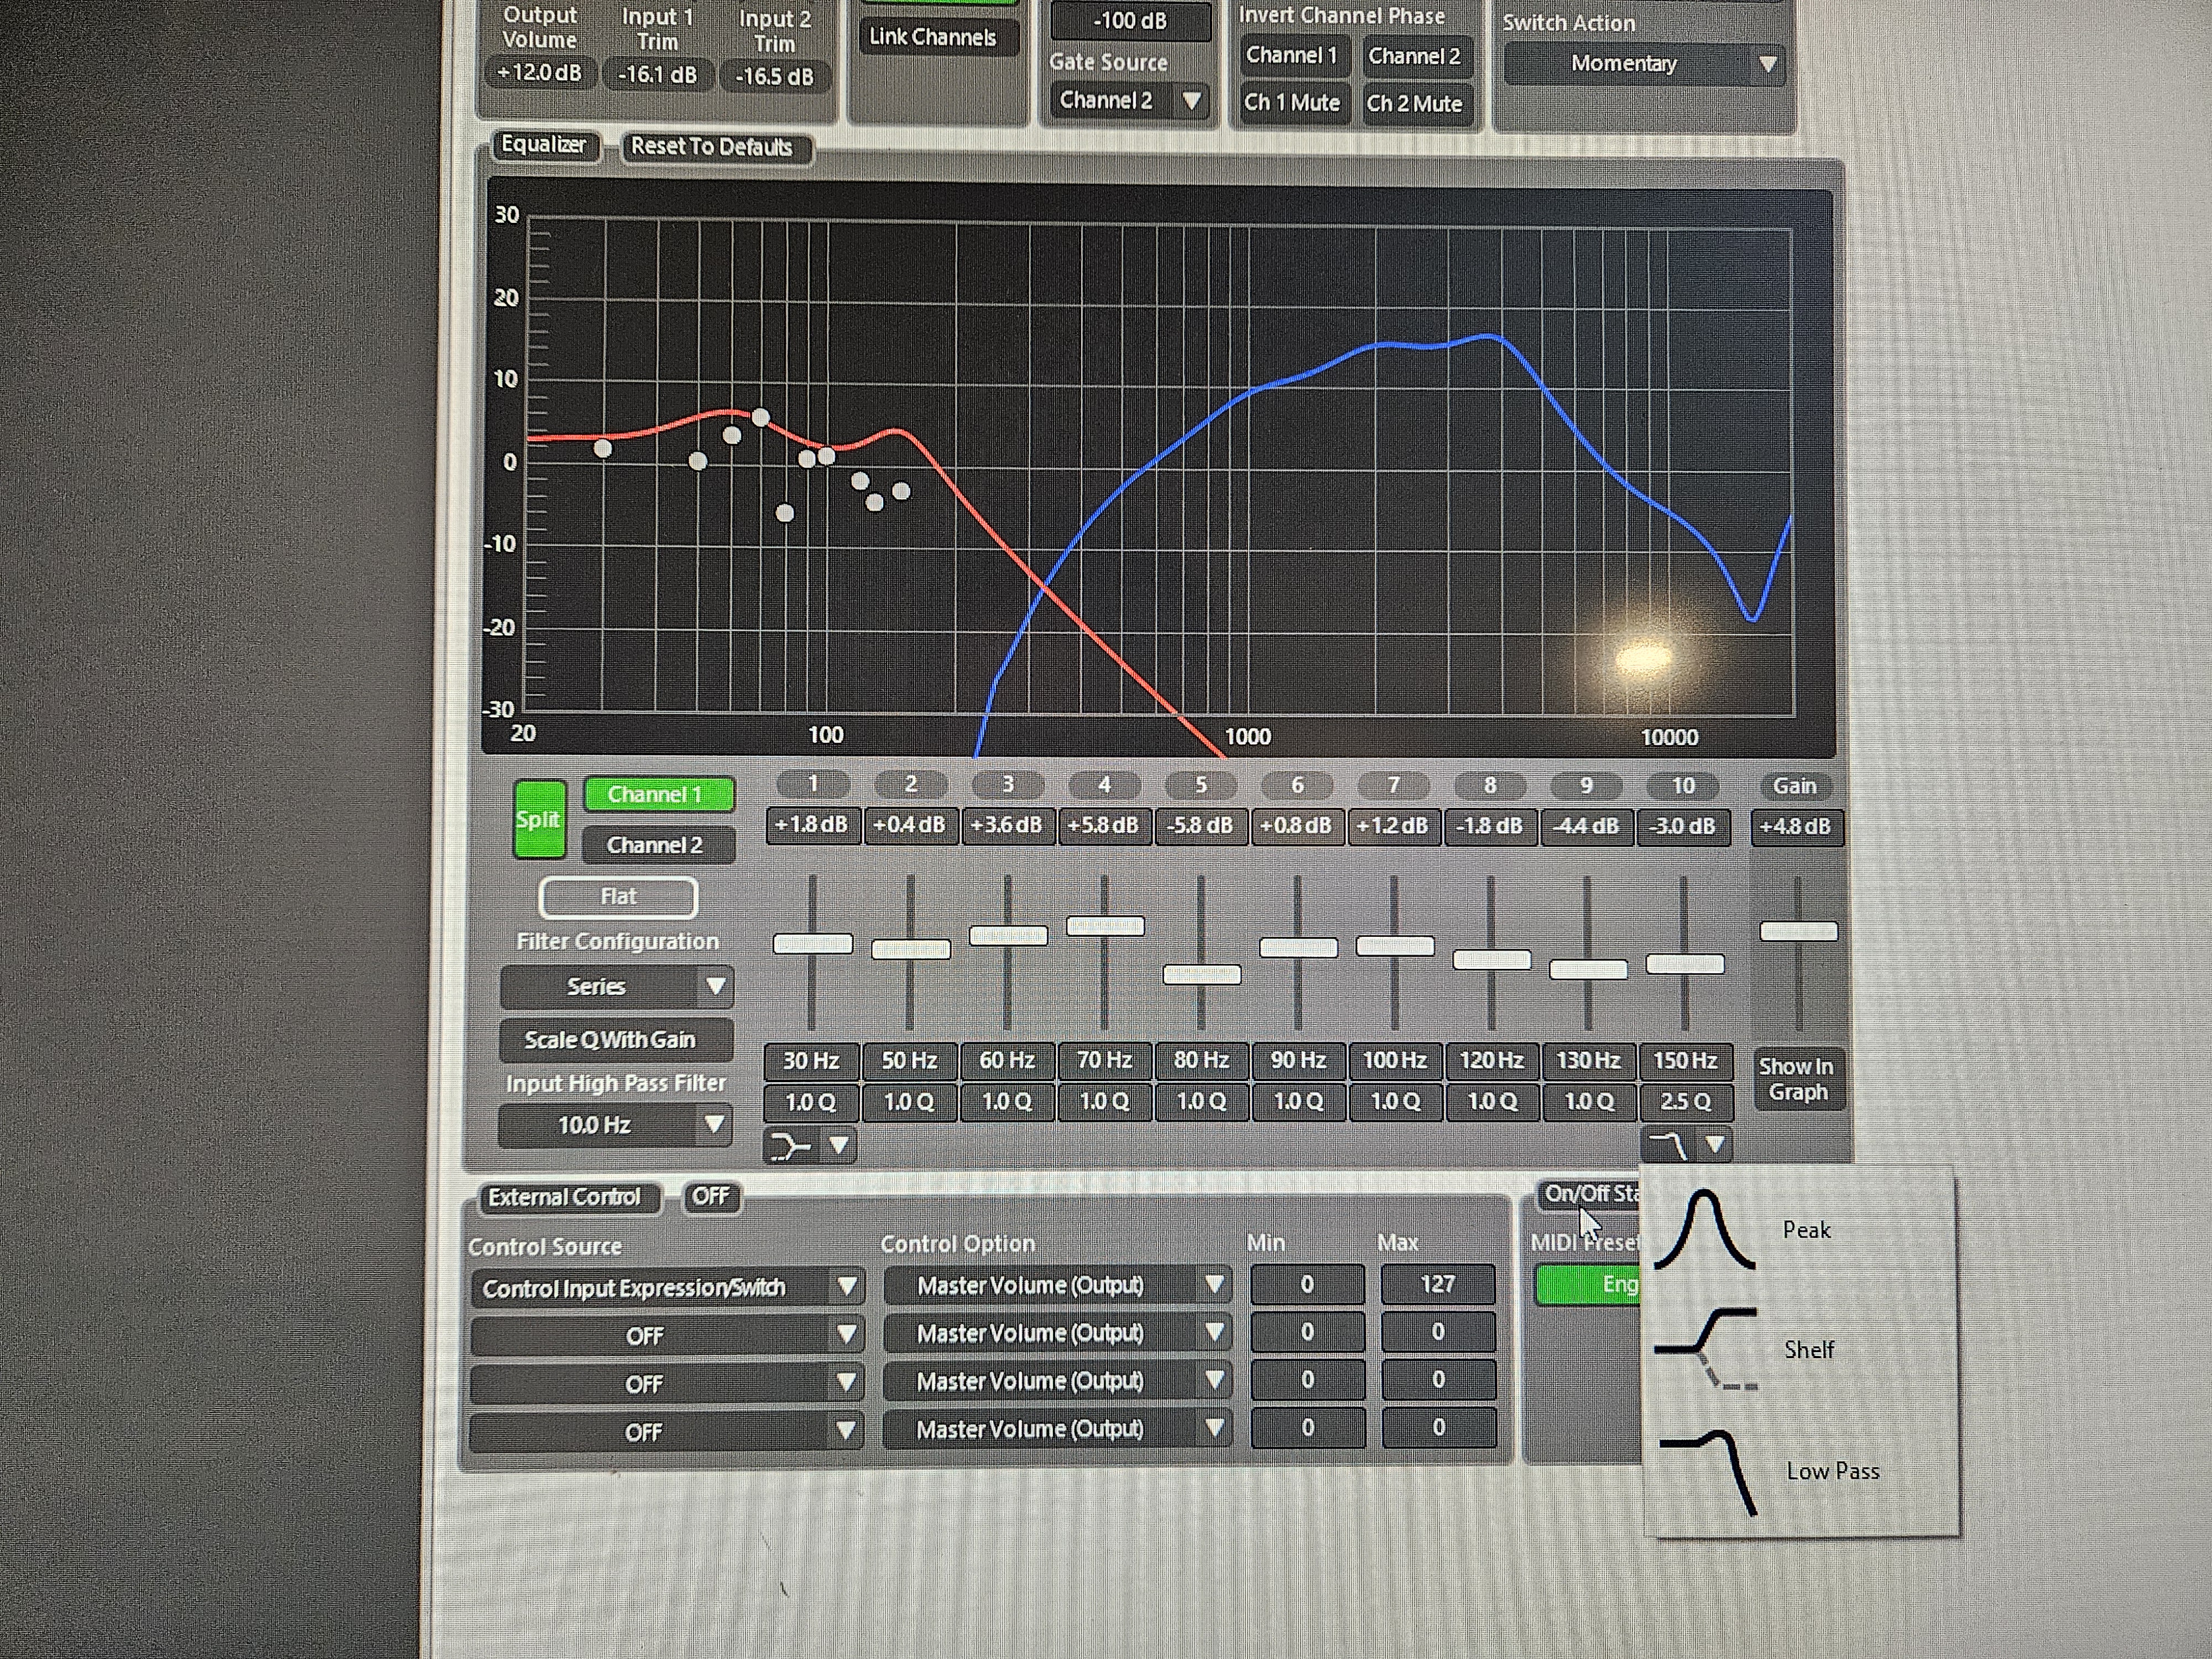Select the Channel 1 EQ tab
The height and width of the screenshot is (1659, 2212).
pos(656,794)
